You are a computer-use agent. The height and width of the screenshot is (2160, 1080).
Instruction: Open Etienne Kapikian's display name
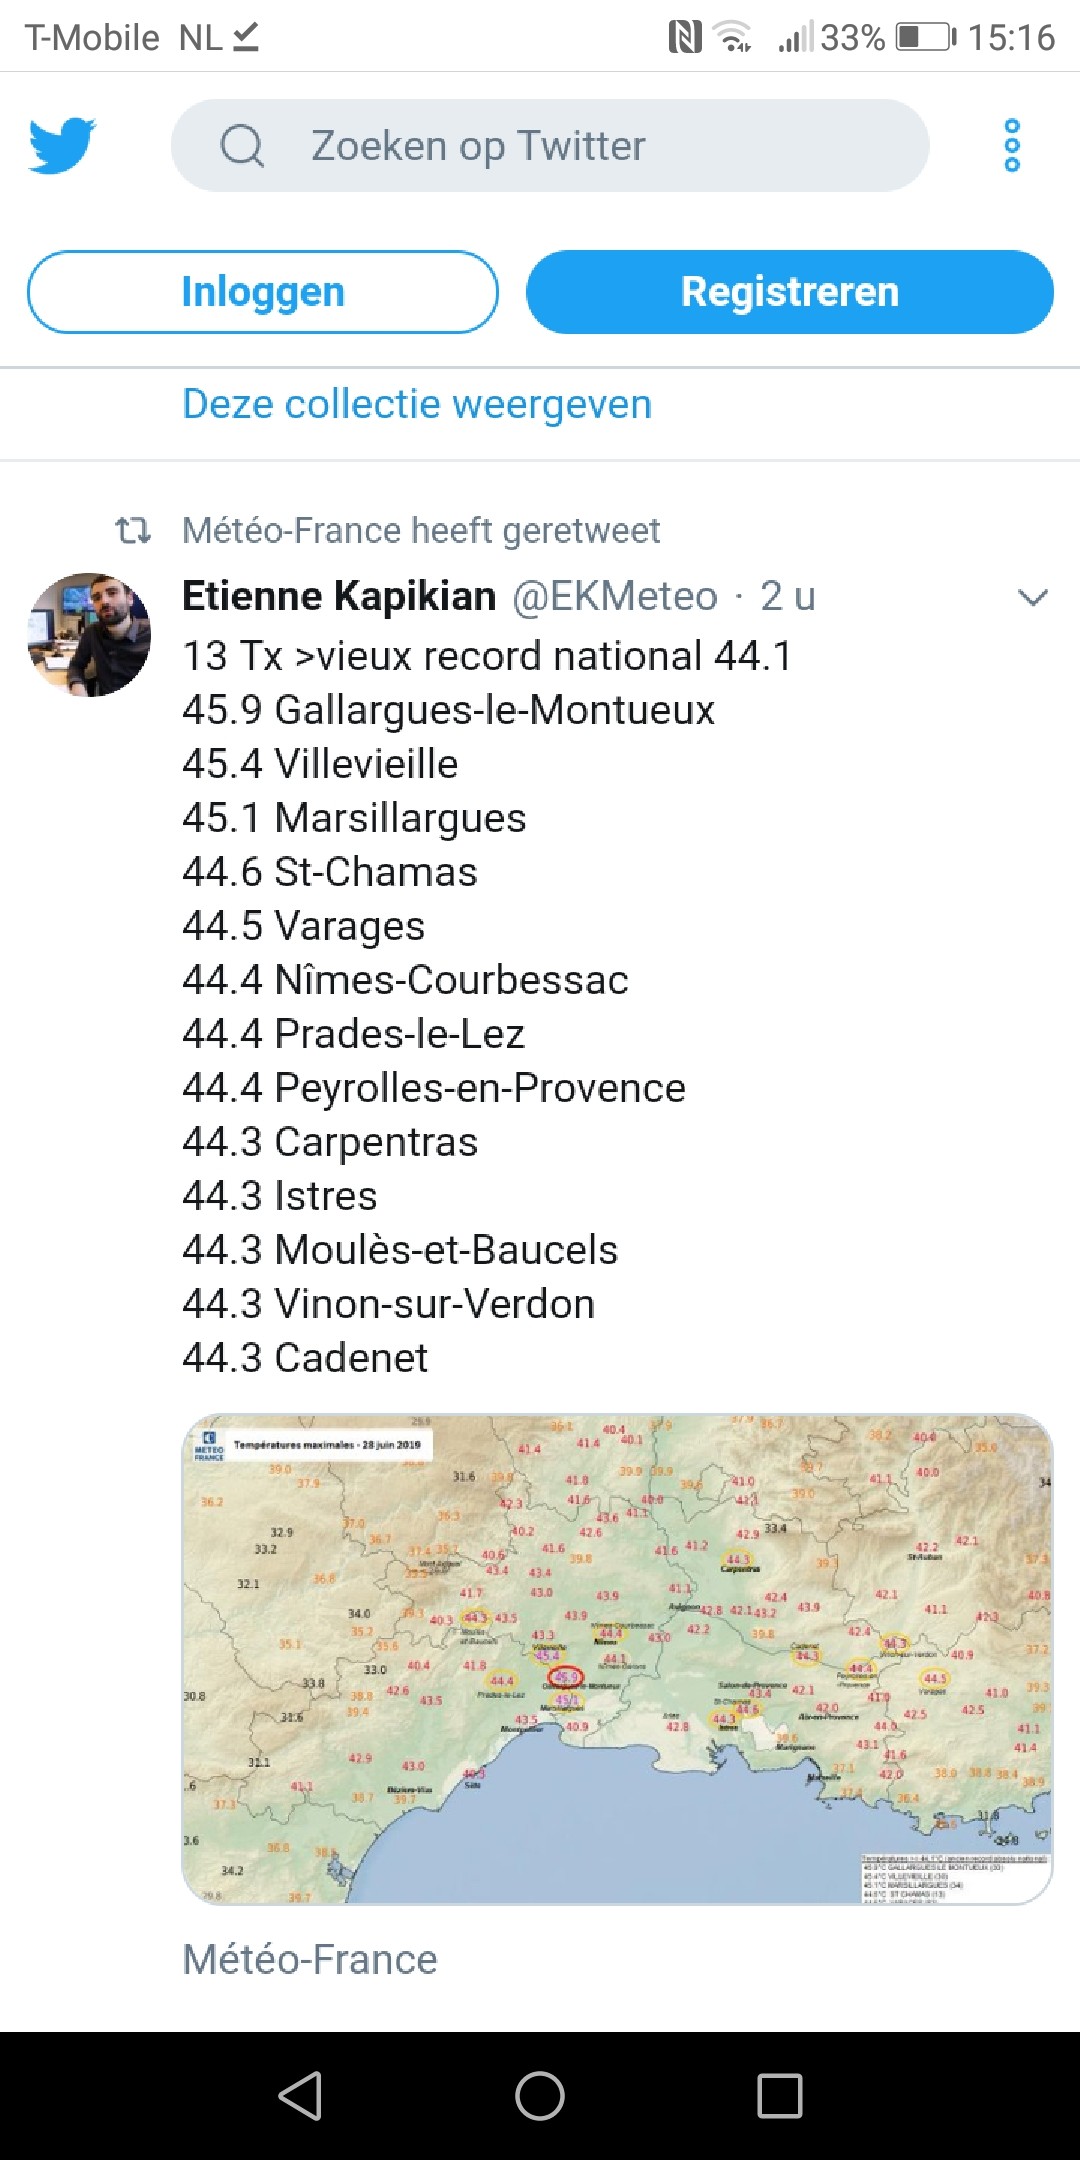coord(339,596)
